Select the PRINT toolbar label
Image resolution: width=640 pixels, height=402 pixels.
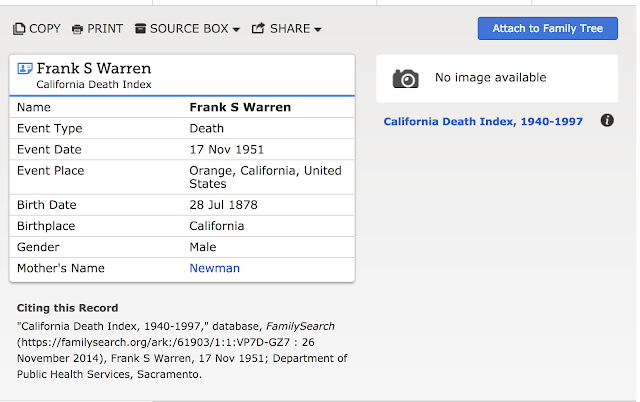[105, 29]
